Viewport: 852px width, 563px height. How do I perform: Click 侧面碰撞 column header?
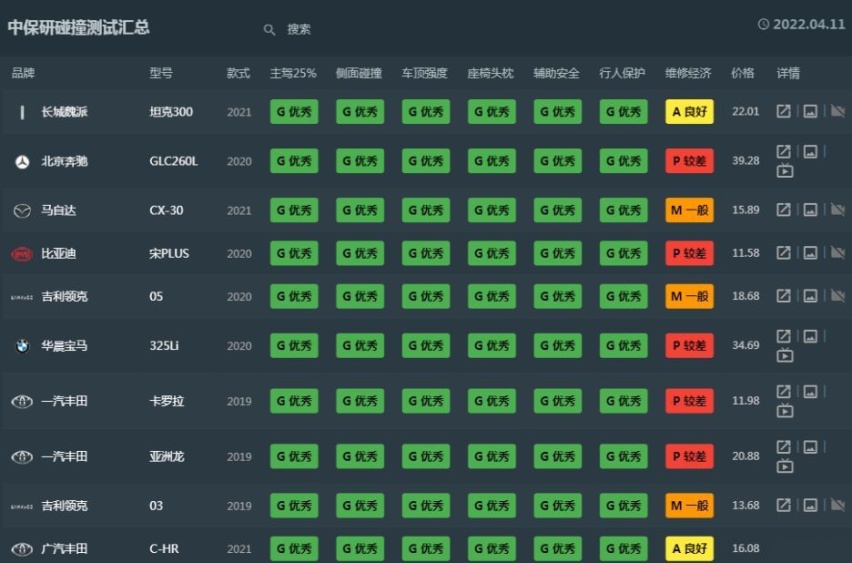click(359, 73)
